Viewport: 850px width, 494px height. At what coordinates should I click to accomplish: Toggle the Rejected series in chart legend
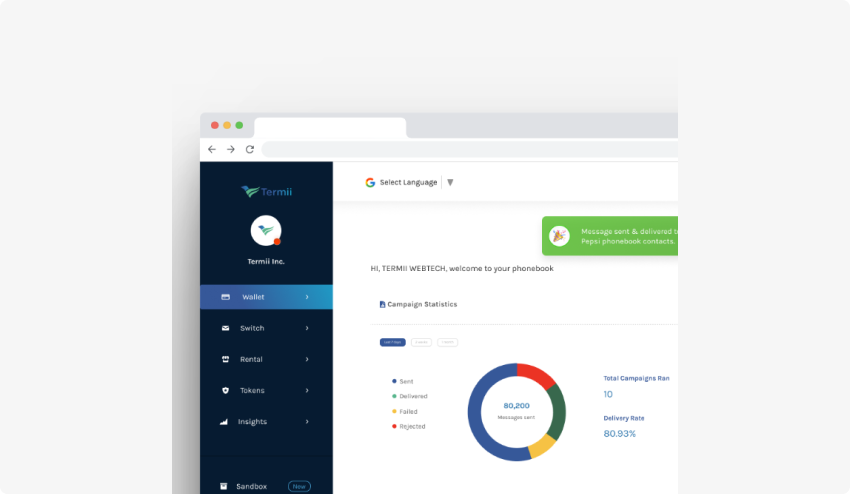411,426
